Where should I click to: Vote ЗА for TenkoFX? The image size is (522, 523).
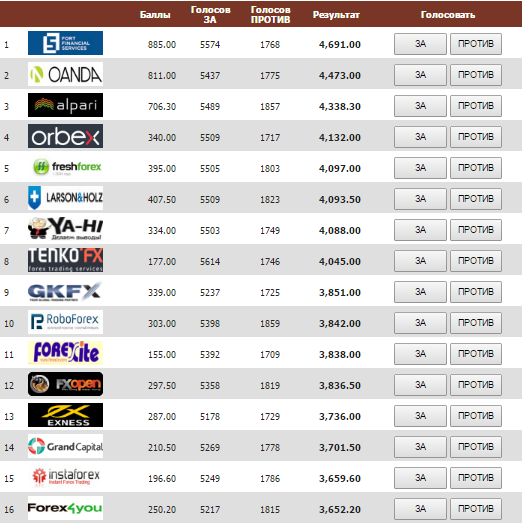pyautogui.click(x=420, y=261)
